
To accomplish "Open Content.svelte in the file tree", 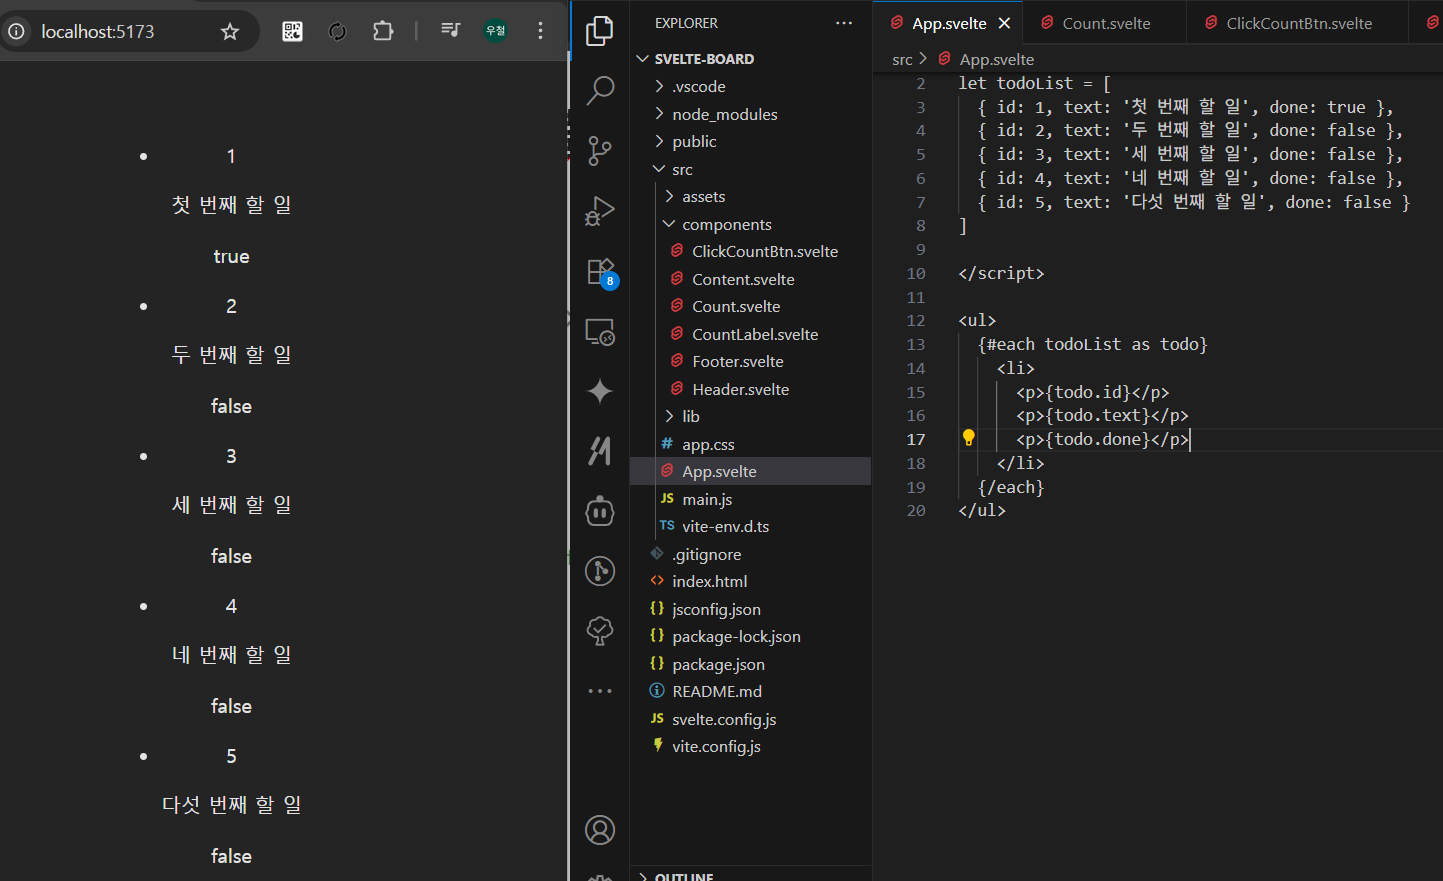I will click(x=751, y=279).
